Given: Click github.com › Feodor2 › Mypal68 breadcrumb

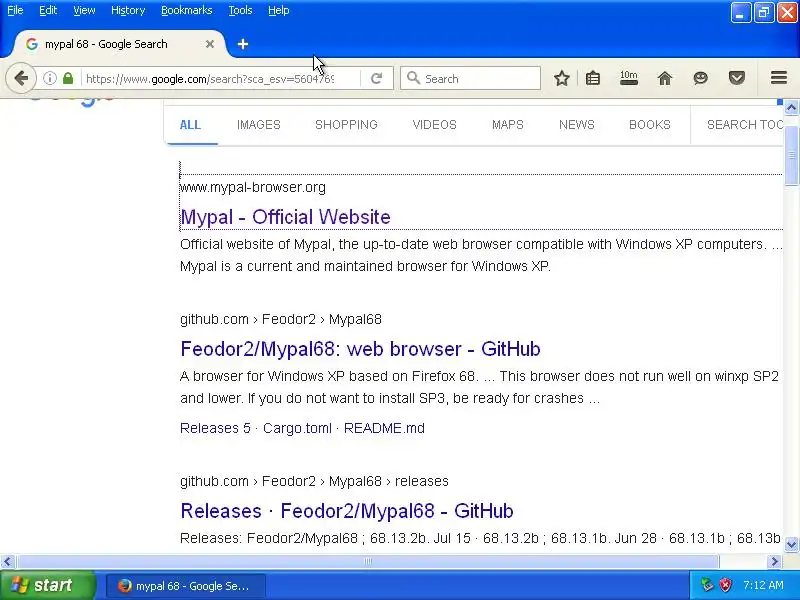Looking at the screenshot, I should tap(281, 319).
